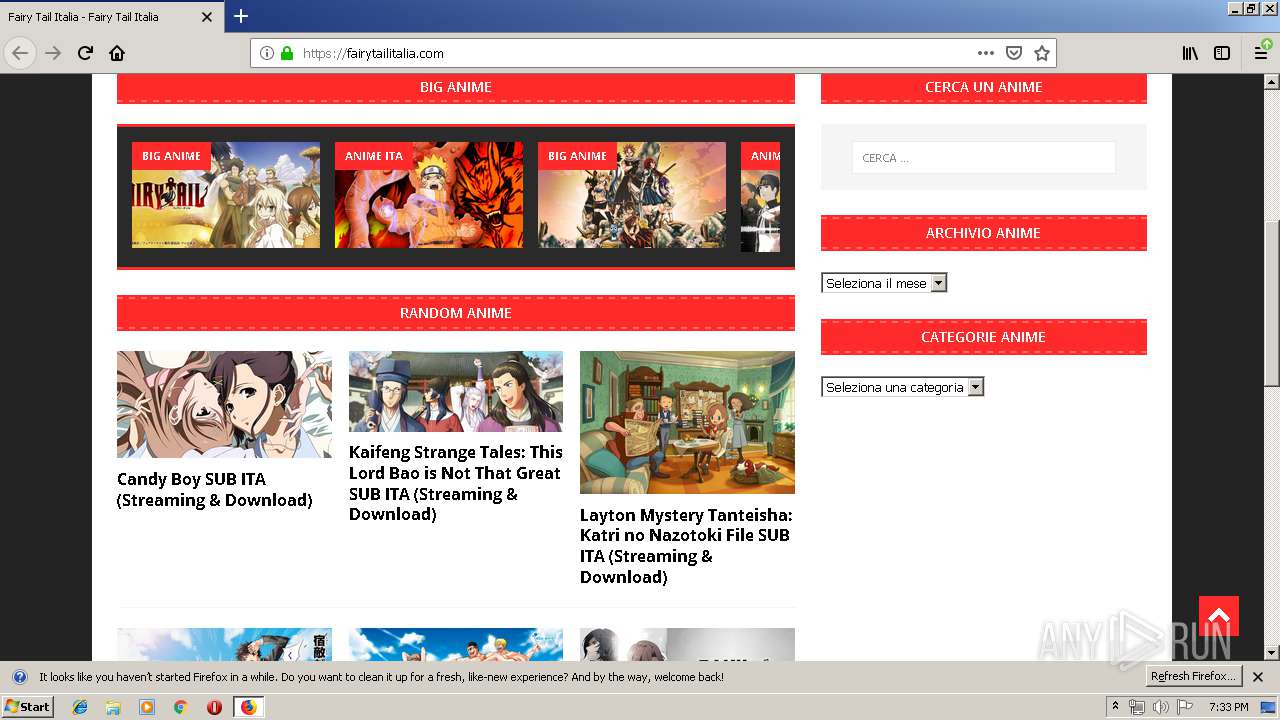Click the BIG ANIME section header

click(456, 87)
